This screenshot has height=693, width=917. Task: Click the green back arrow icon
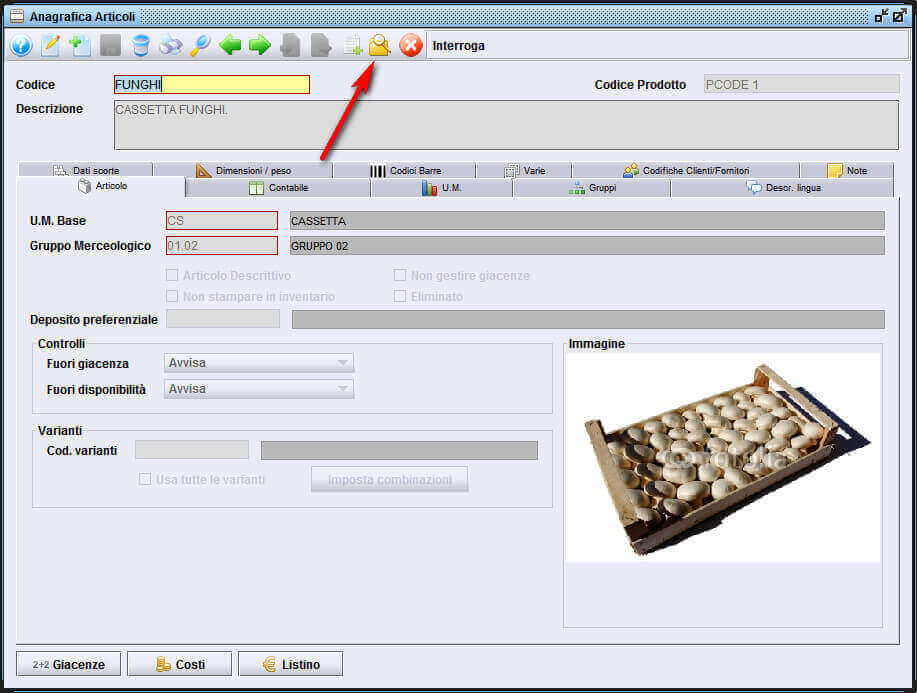coord(228,46)
